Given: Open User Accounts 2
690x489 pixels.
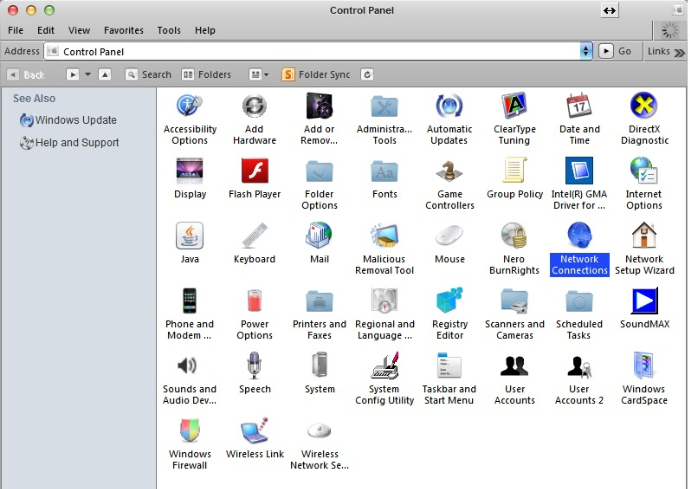Looking at the screenshot, I should click(579, 379).
